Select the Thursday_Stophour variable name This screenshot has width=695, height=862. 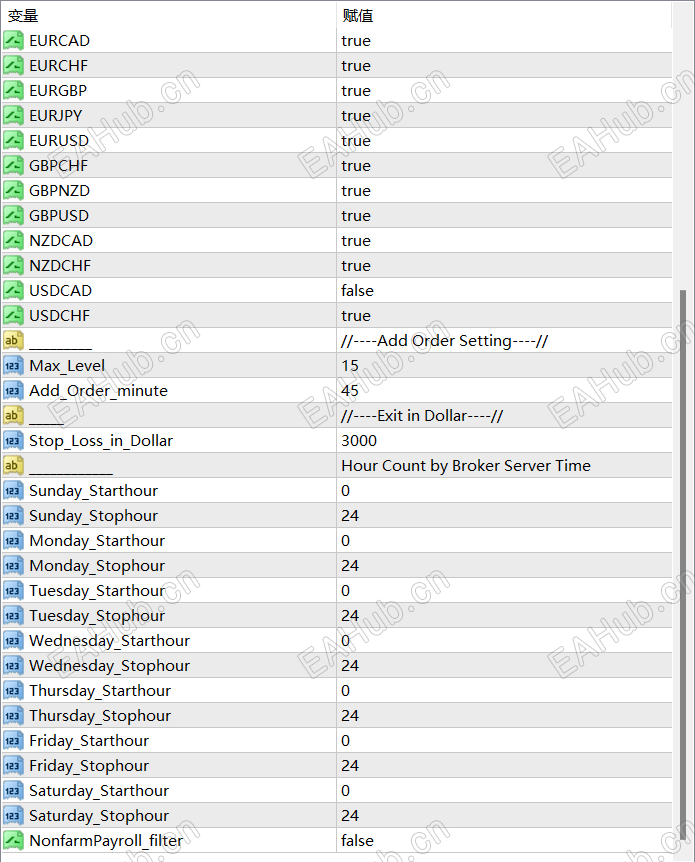(x=100, y=716)
